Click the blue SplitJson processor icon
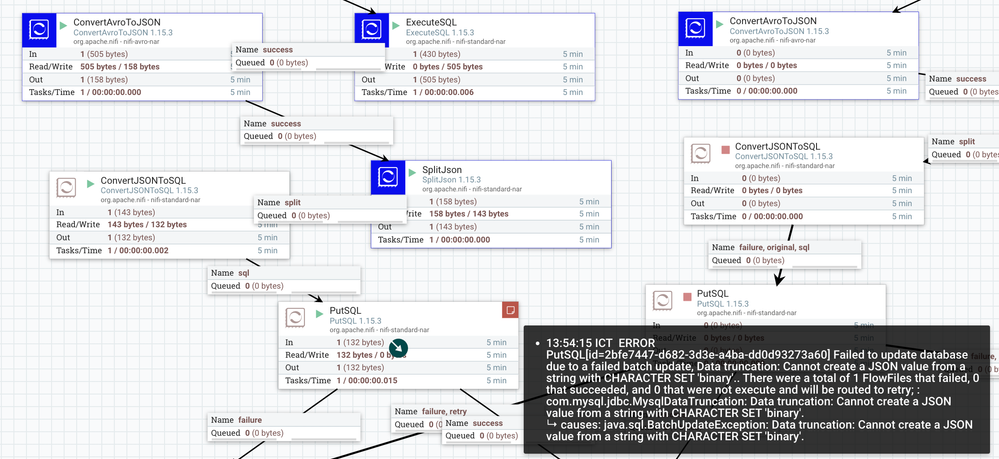The width and height of the screenshot is (999, 459). coord(388,177)
